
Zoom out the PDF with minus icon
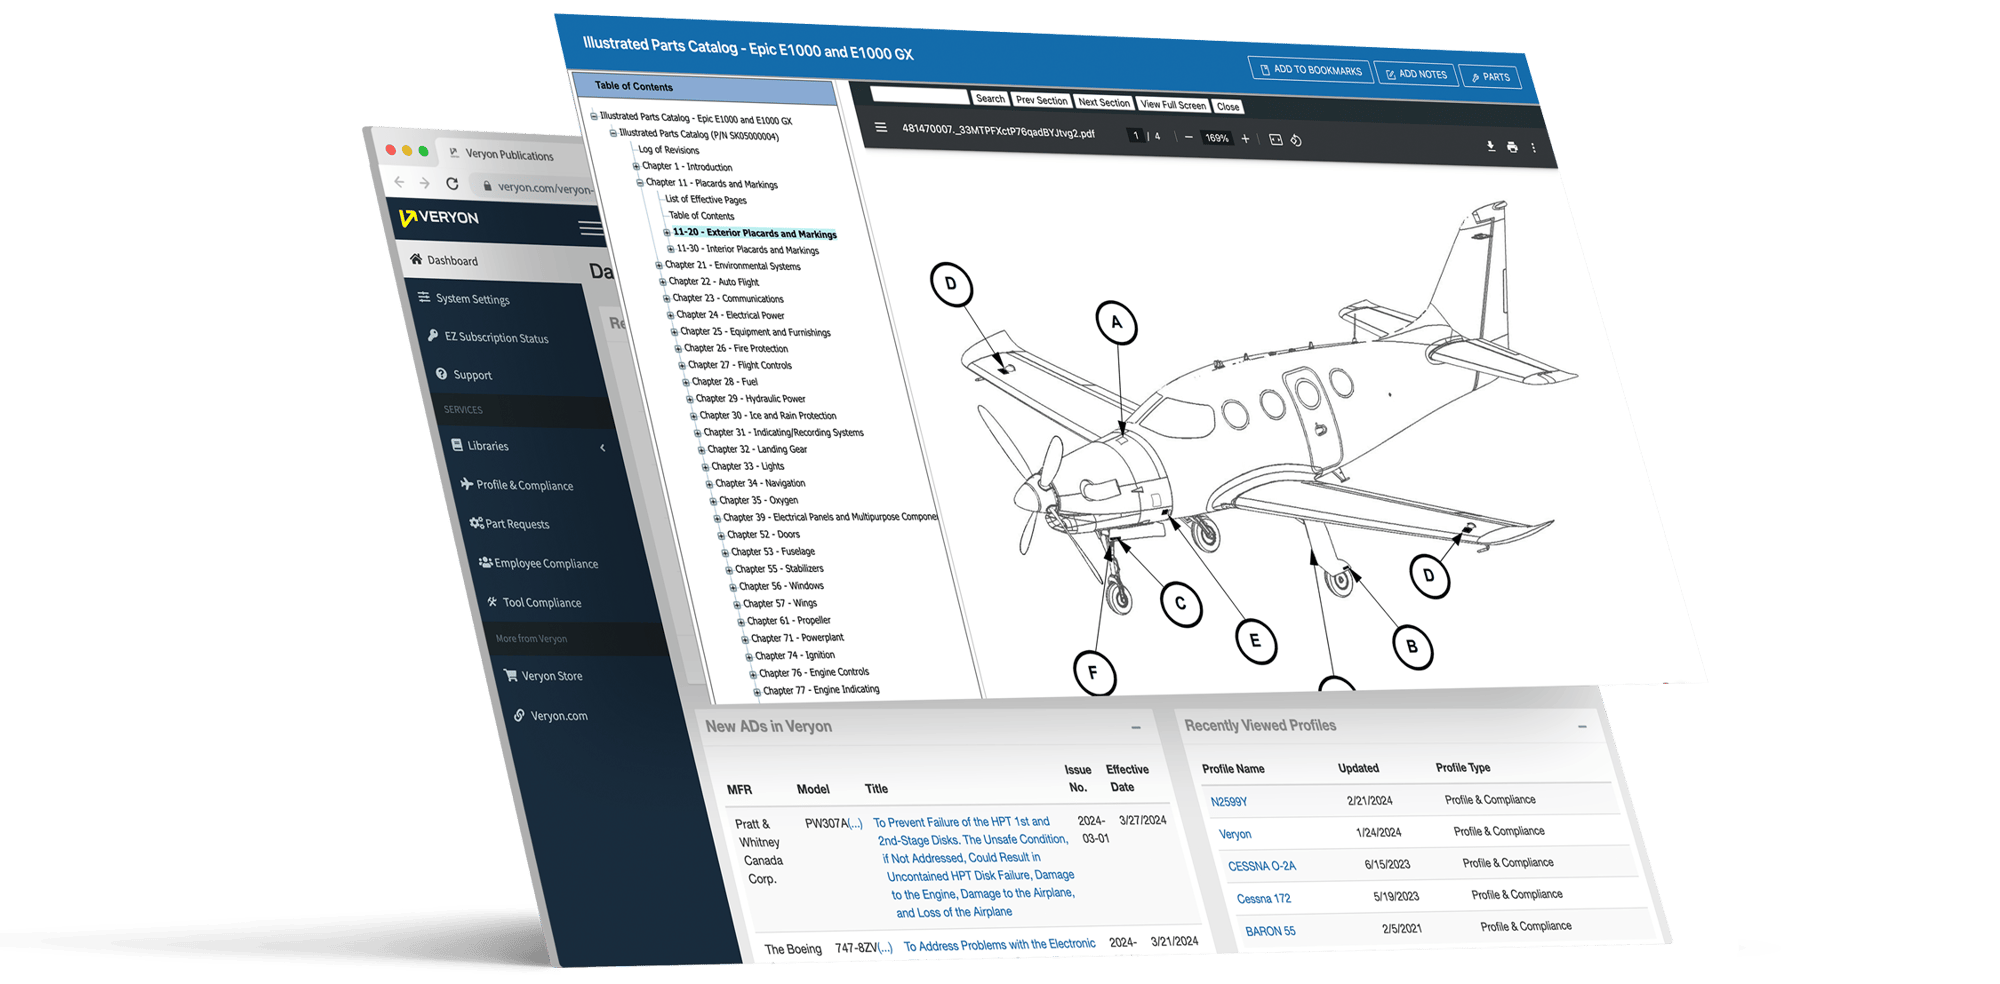pos(1188,137)
